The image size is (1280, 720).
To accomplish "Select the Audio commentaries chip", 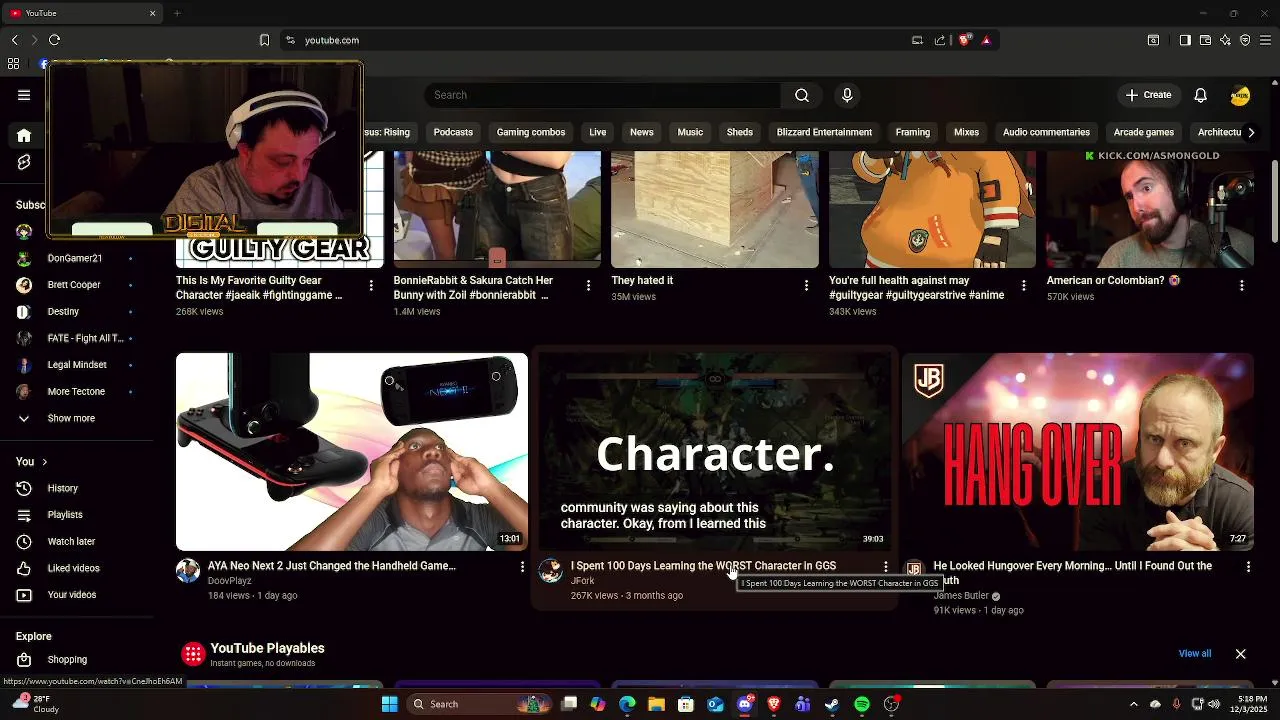I will click(1046, 132).
